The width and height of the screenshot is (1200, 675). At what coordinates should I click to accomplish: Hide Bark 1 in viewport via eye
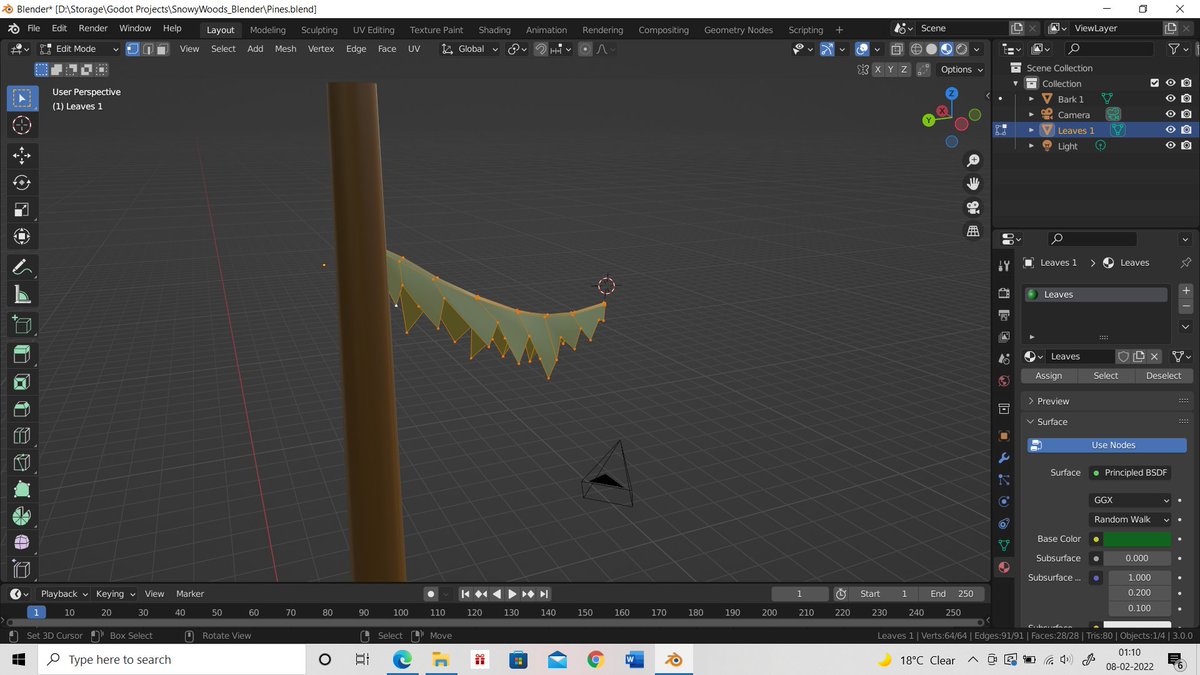click(x=1170, y=99)
